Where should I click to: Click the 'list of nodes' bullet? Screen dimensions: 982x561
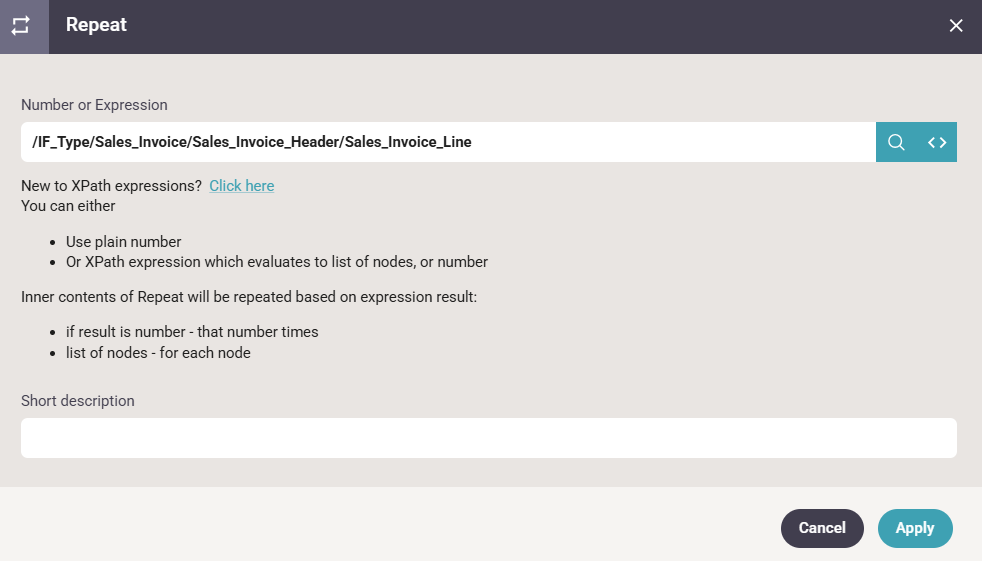[x=158, y=352]
